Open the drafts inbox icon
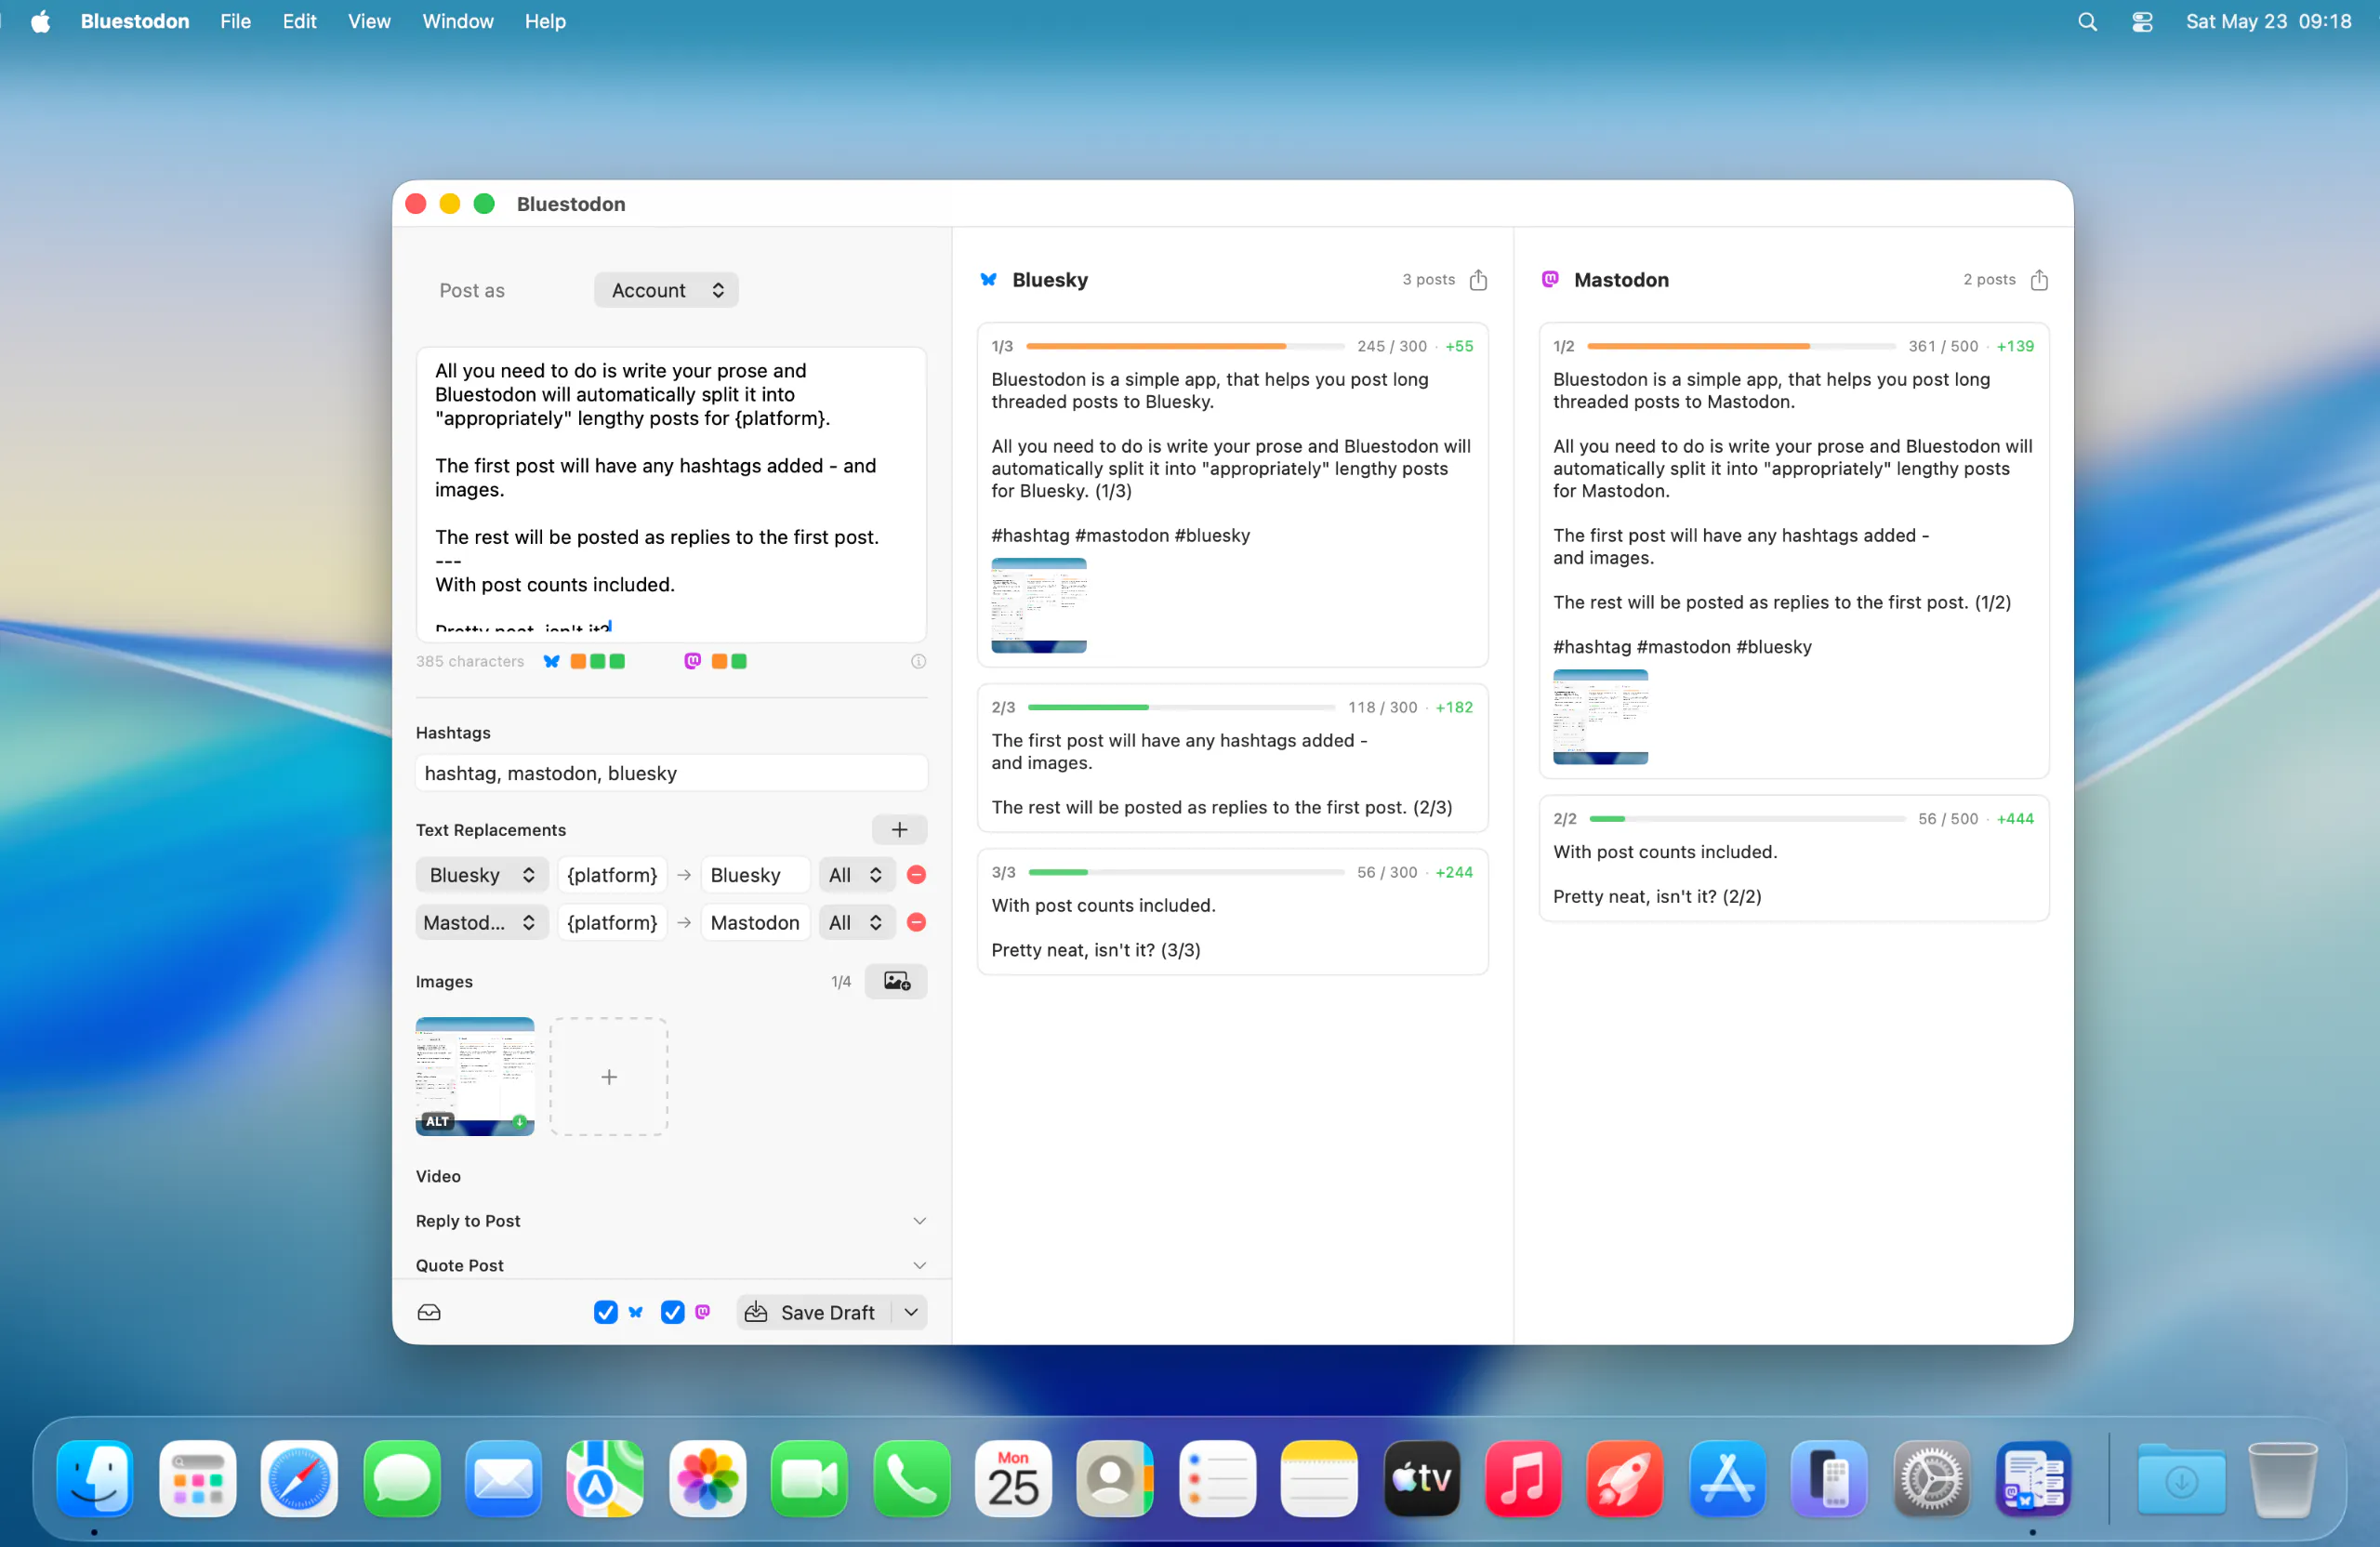2380x1547 pixels. [429, 1312]
